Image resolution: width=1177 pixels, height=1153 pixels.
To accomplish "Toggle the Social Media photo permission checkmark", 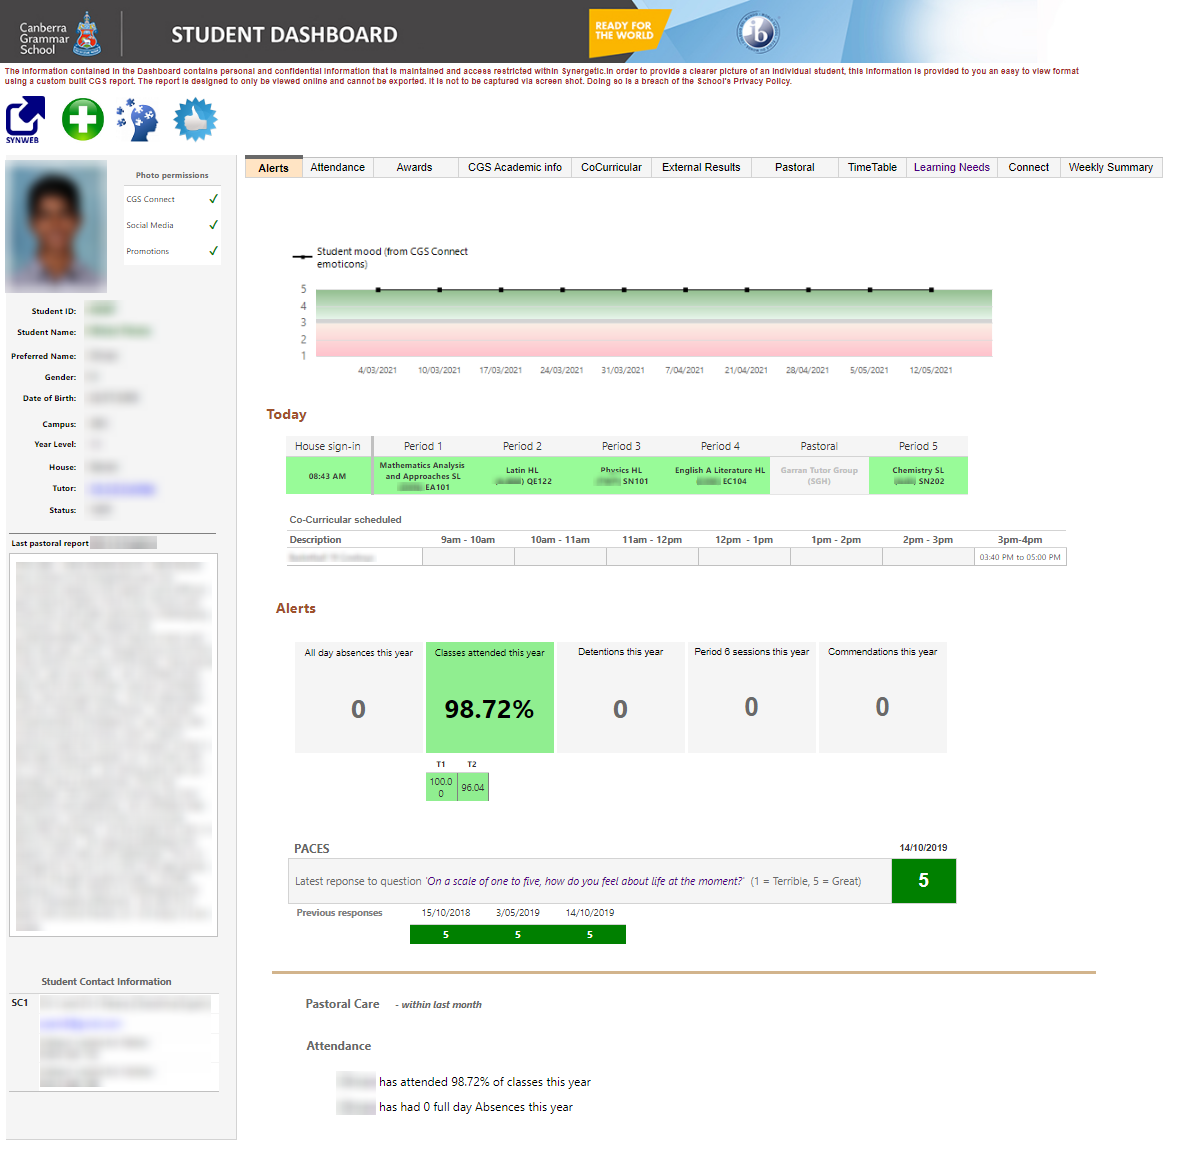I will 213,225.
